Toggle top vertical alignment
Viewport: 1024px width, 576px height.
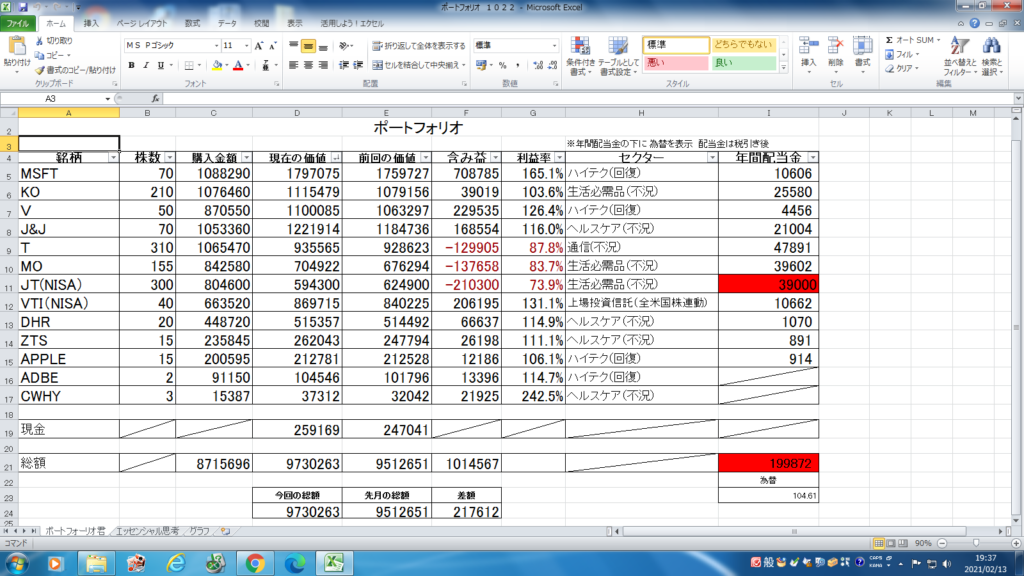tap(294, 46)
